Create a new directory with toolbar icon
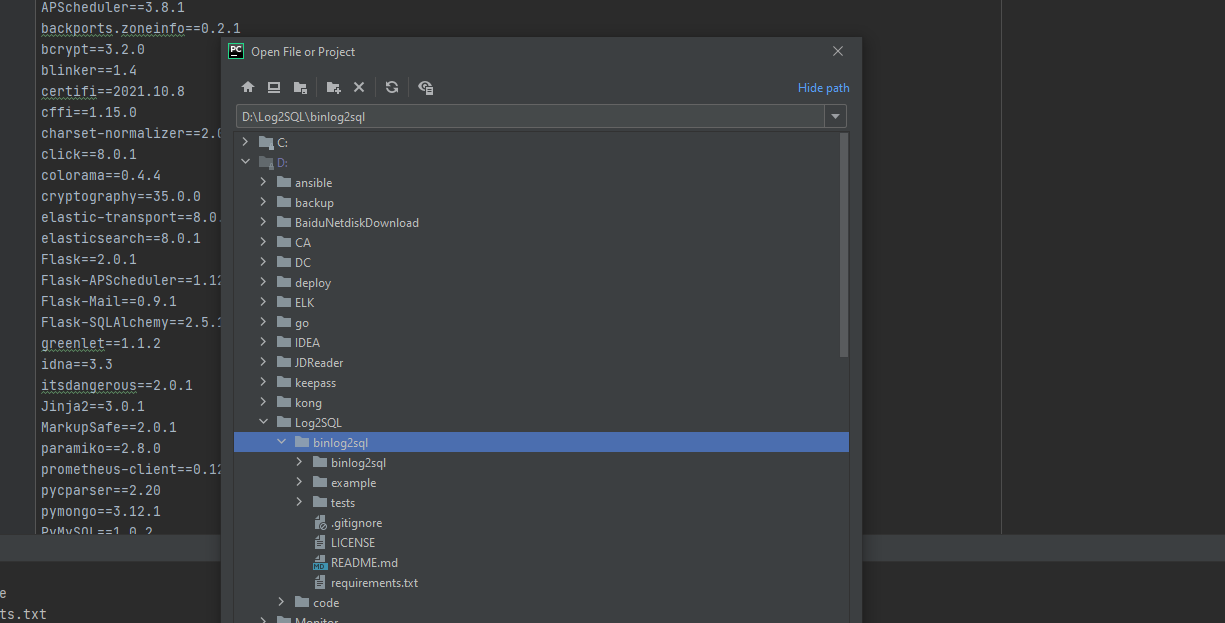The image size is (1225, 623). 333,87
